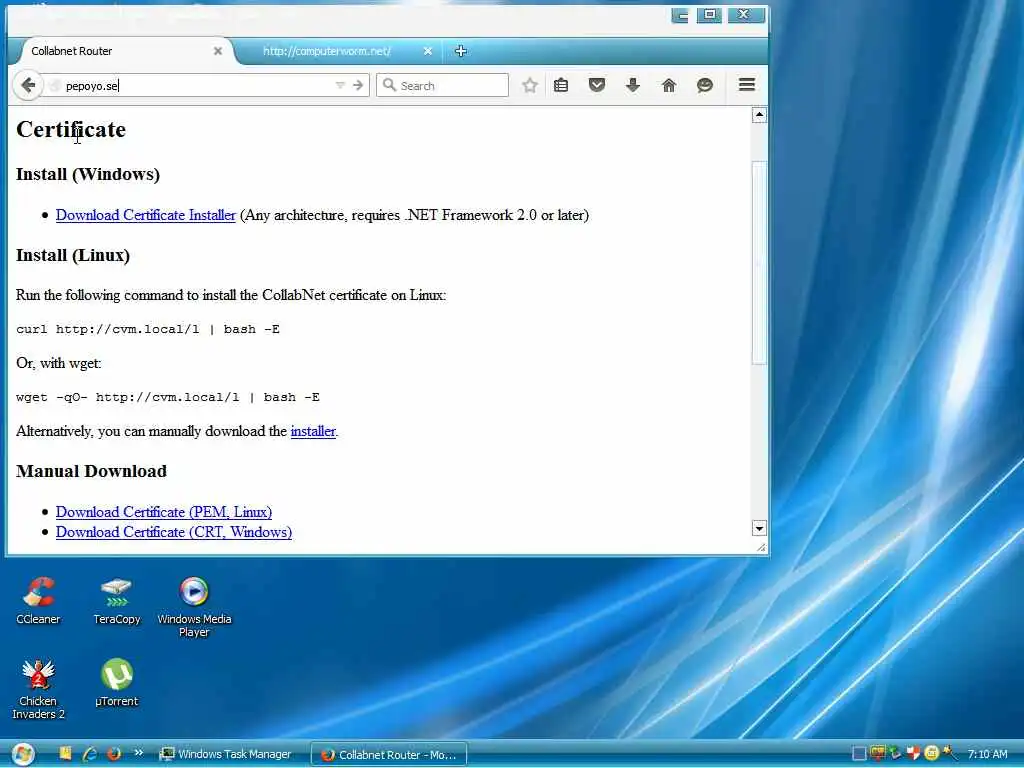
Task: Click the red shield tray icon
Action: (914, 754)
